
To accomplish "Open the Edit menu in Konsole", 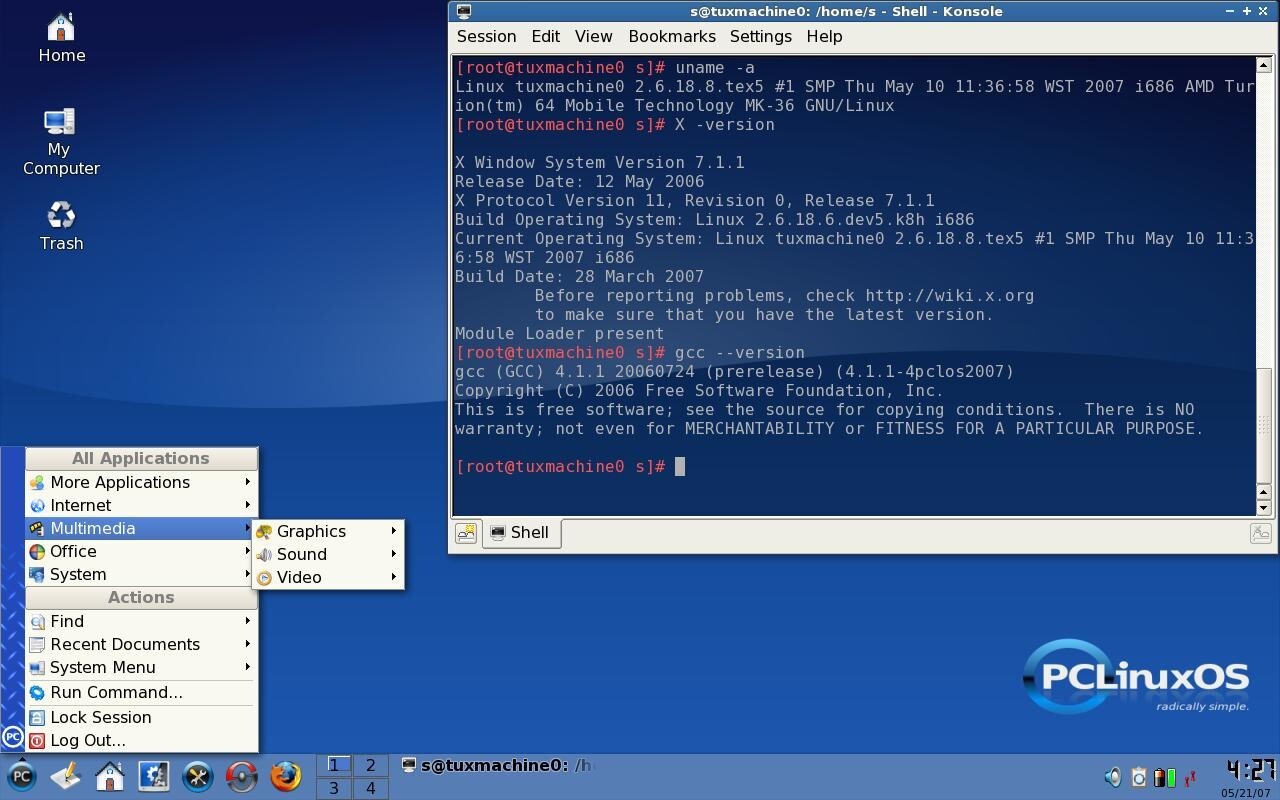I will [x=545, y=36].
